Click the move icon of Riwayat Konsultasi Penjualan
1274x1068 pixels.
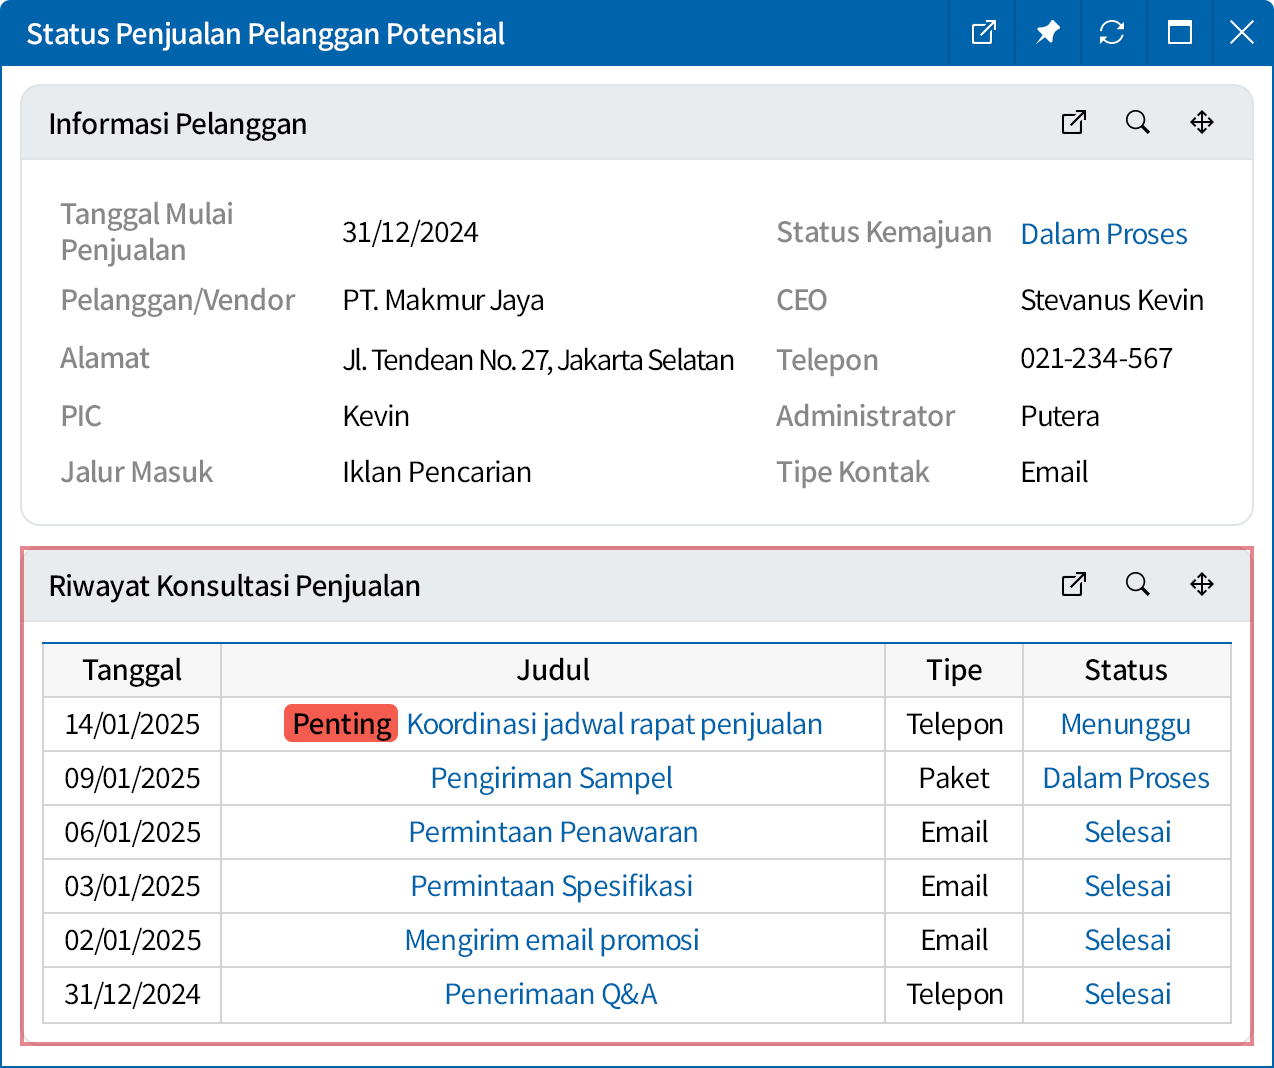1202,584
